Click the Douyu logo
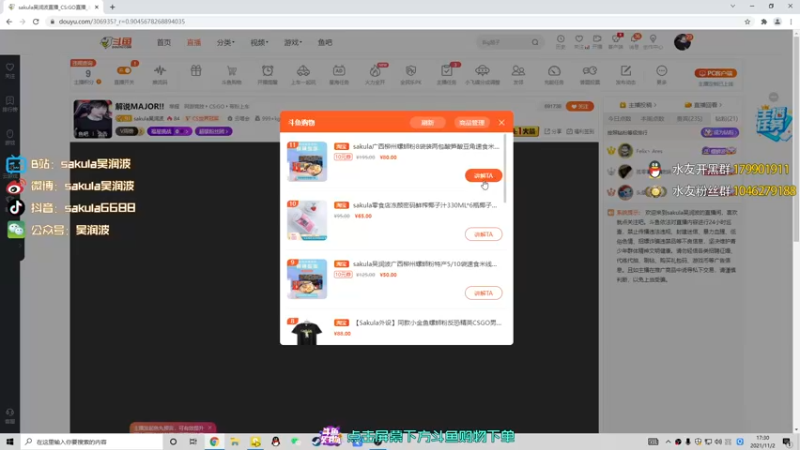 click(116, 42)
